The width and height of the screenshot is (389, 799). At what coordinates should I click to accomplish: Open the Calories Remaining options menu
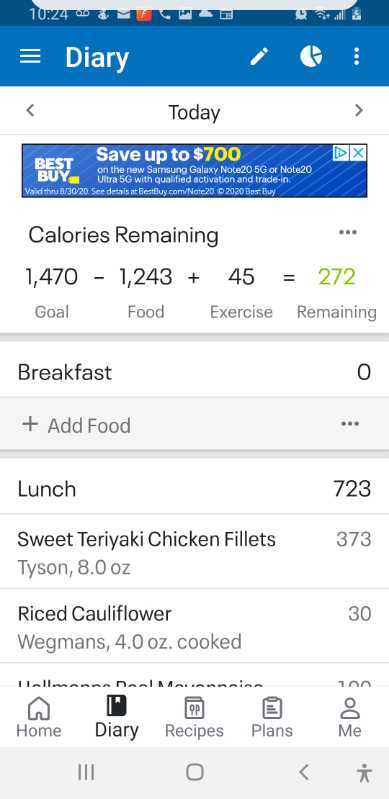click(348, 232)
